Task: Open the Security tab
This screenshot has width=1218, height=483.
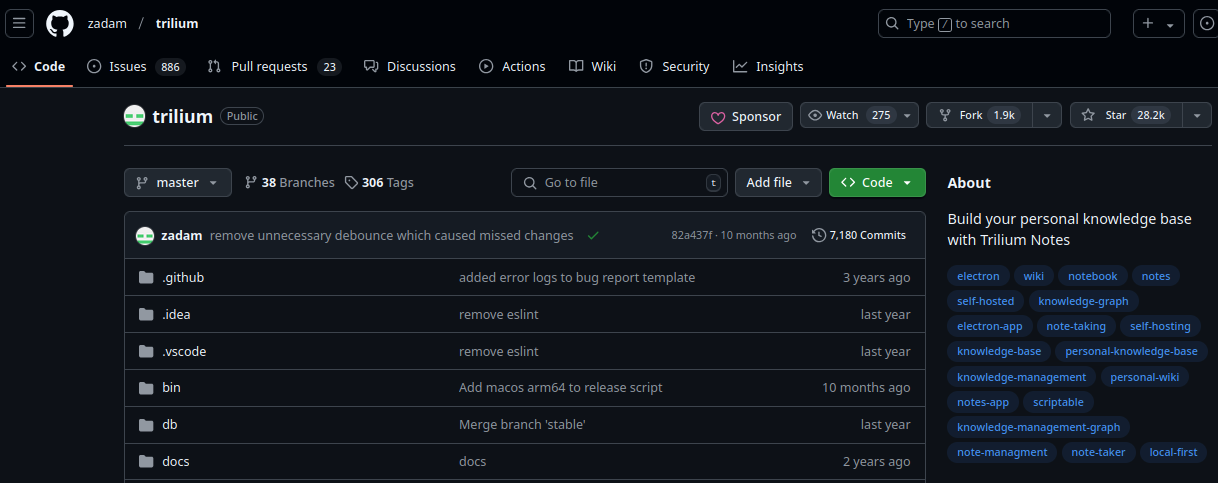Action: click(675, 66)
